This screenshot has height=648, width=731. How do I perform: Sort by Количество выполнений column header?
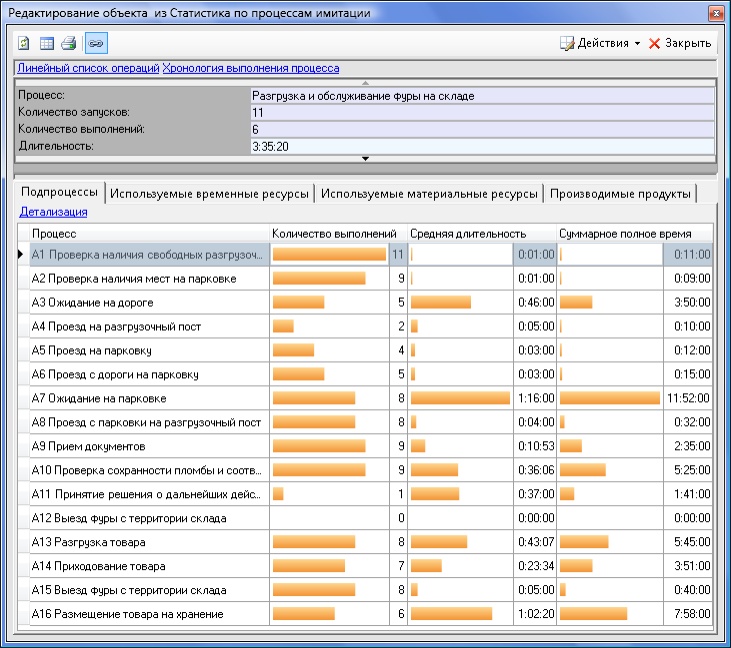(x=338, y=233)
